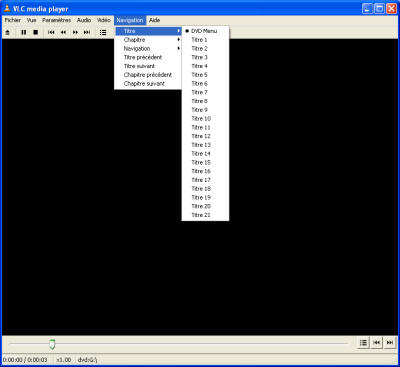Click the elapsed time display in status bar

pos(25,360)
